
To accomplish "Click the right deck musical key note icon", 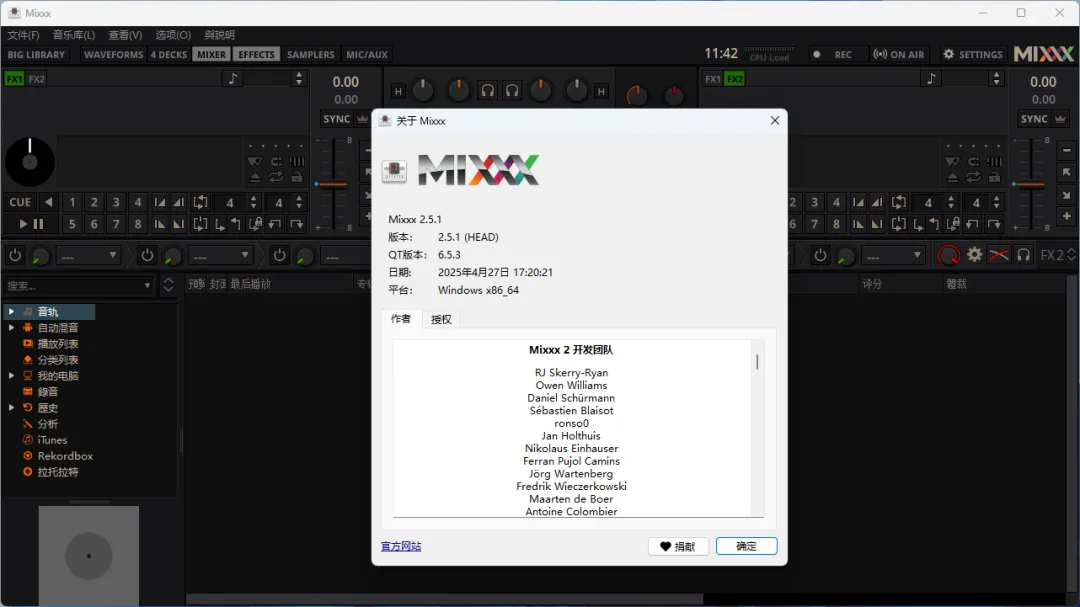I will click(931, 79).
